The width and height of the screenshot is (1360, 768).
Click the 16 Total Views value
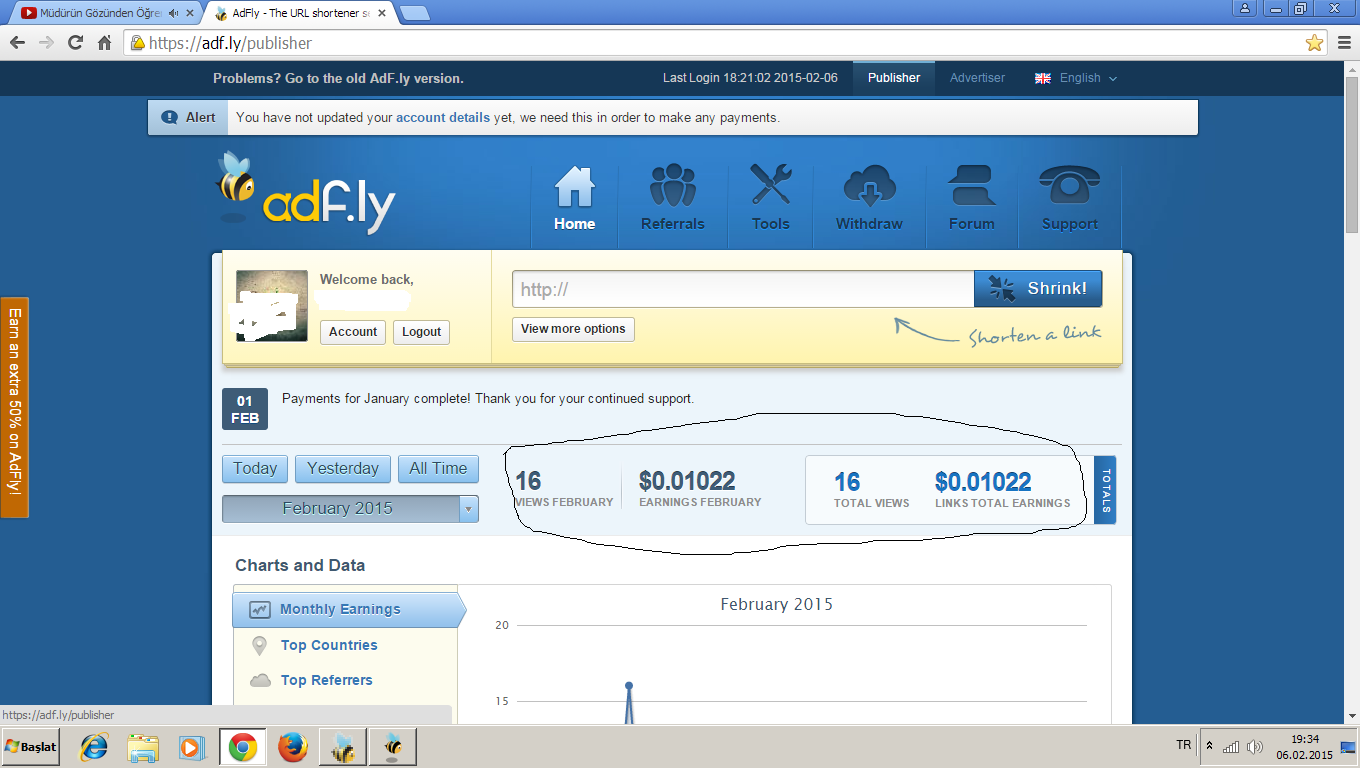847,482
